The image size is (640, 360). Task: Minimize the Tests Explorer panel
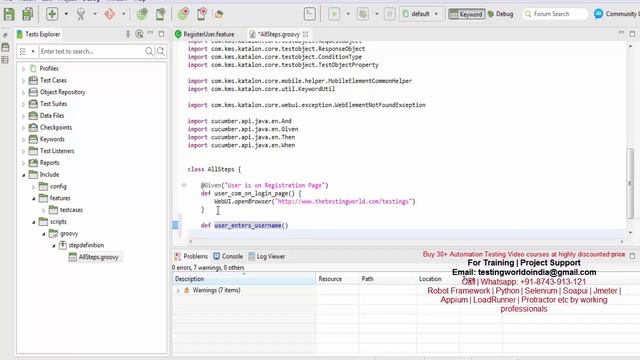click(x=151, y=33)
